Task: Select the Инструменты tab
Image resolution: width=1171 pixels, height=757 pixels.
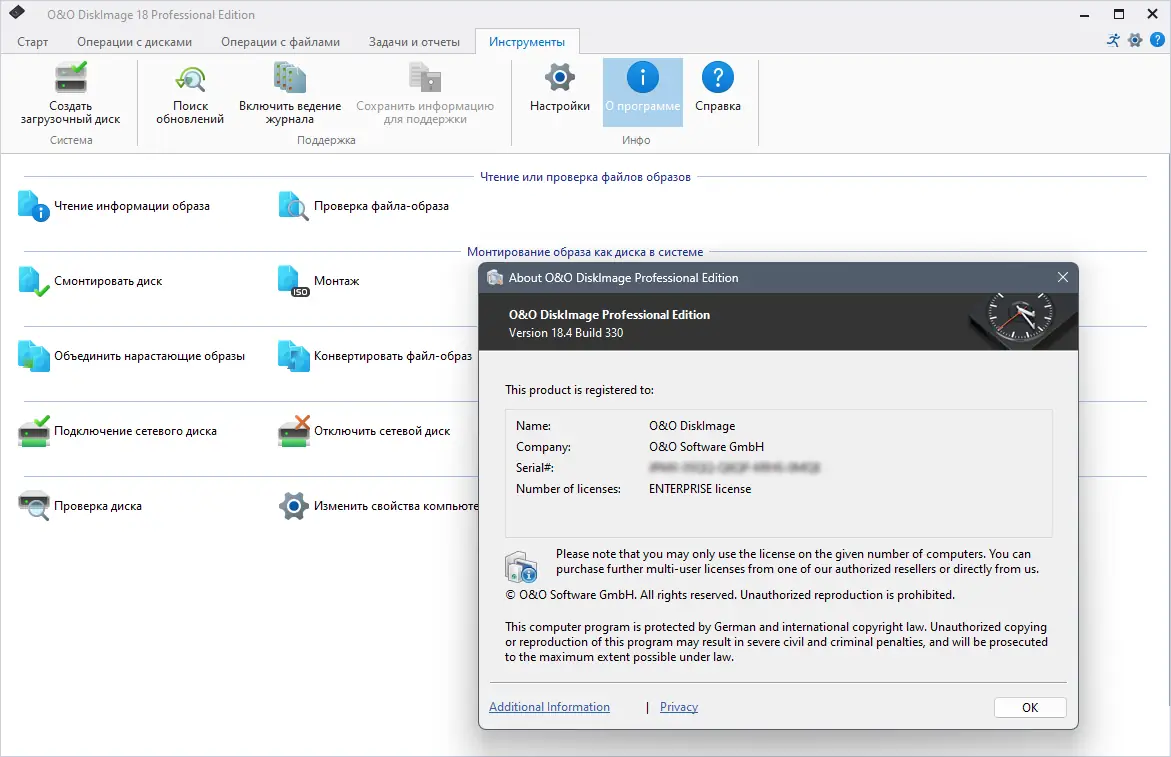Action: 527,42
